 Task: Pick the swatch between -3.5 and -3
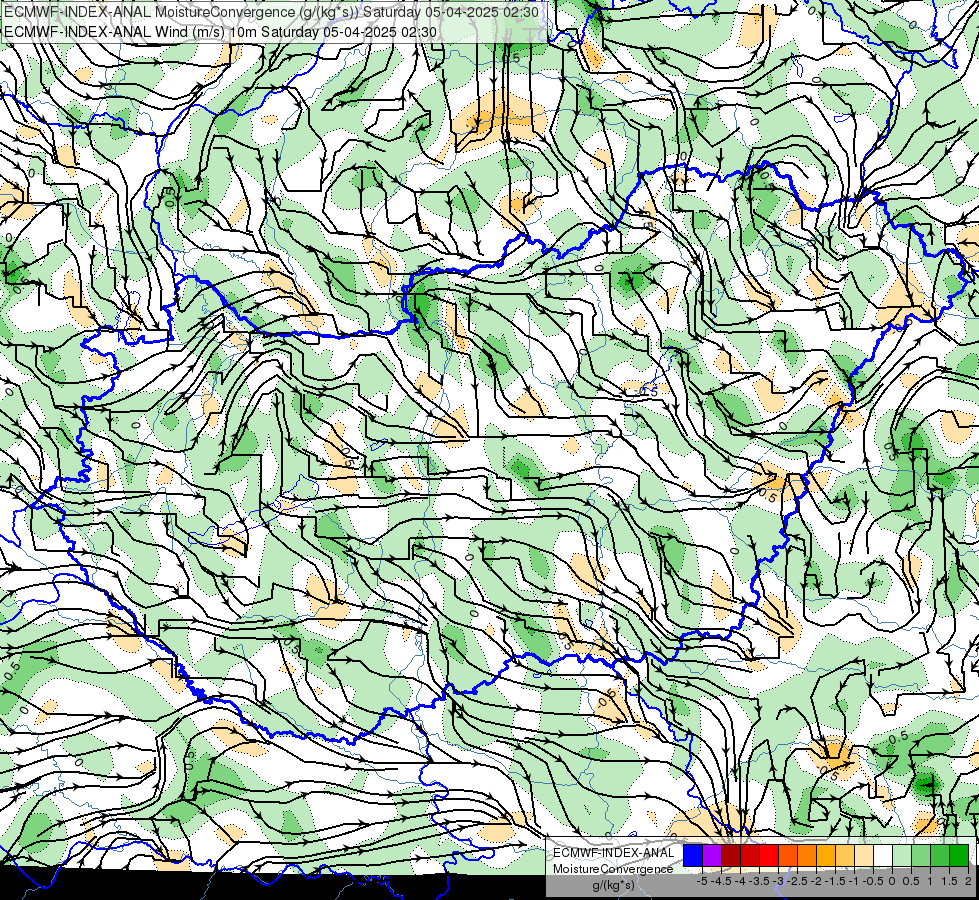tap(769, 855)
